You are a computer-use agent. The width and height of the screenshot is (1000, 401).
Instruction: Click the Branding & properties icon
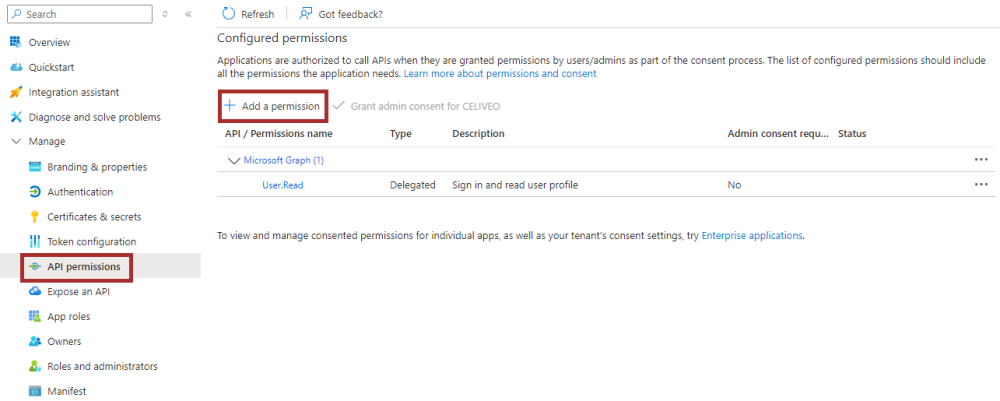35,167
